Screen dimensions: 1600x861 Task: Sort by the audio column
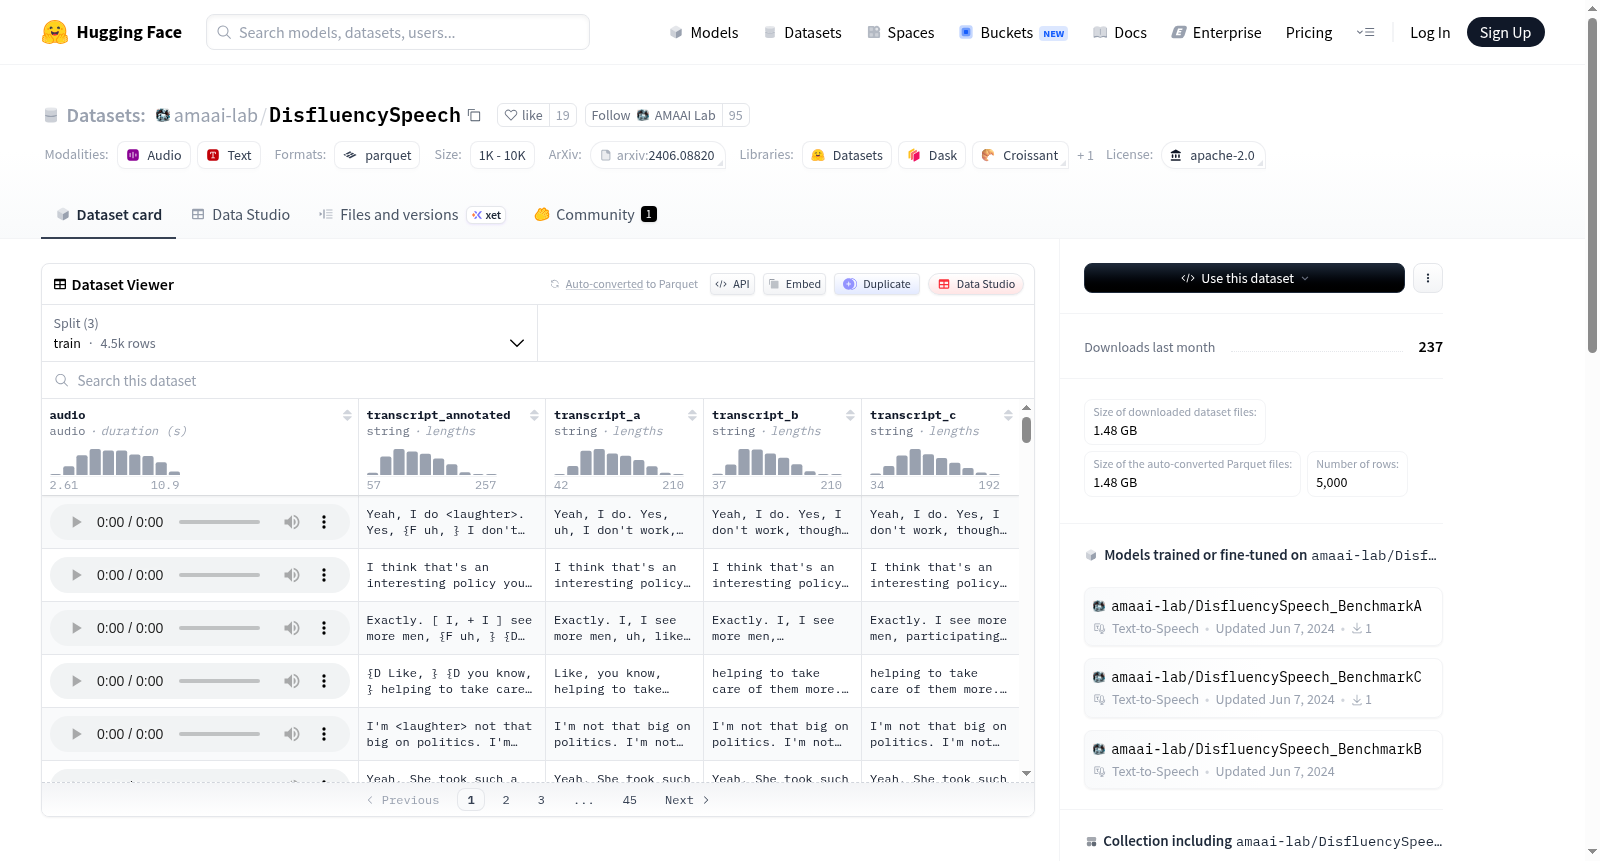[347, 415]
